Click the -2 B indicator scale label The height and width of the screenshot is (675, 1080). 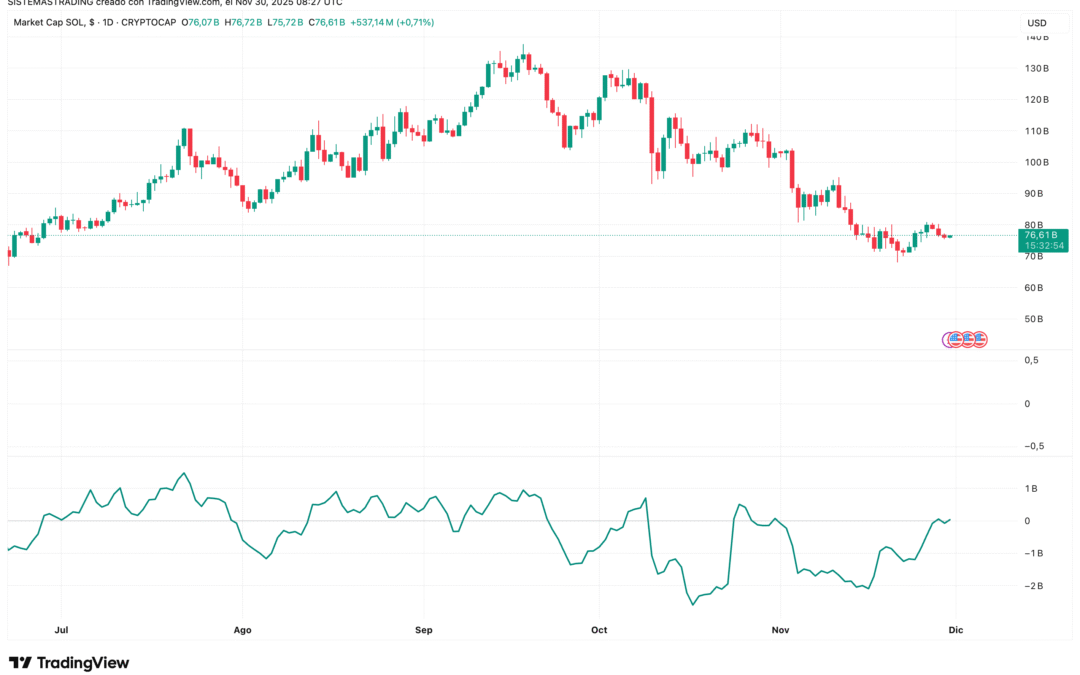(x=1035, y=586)
